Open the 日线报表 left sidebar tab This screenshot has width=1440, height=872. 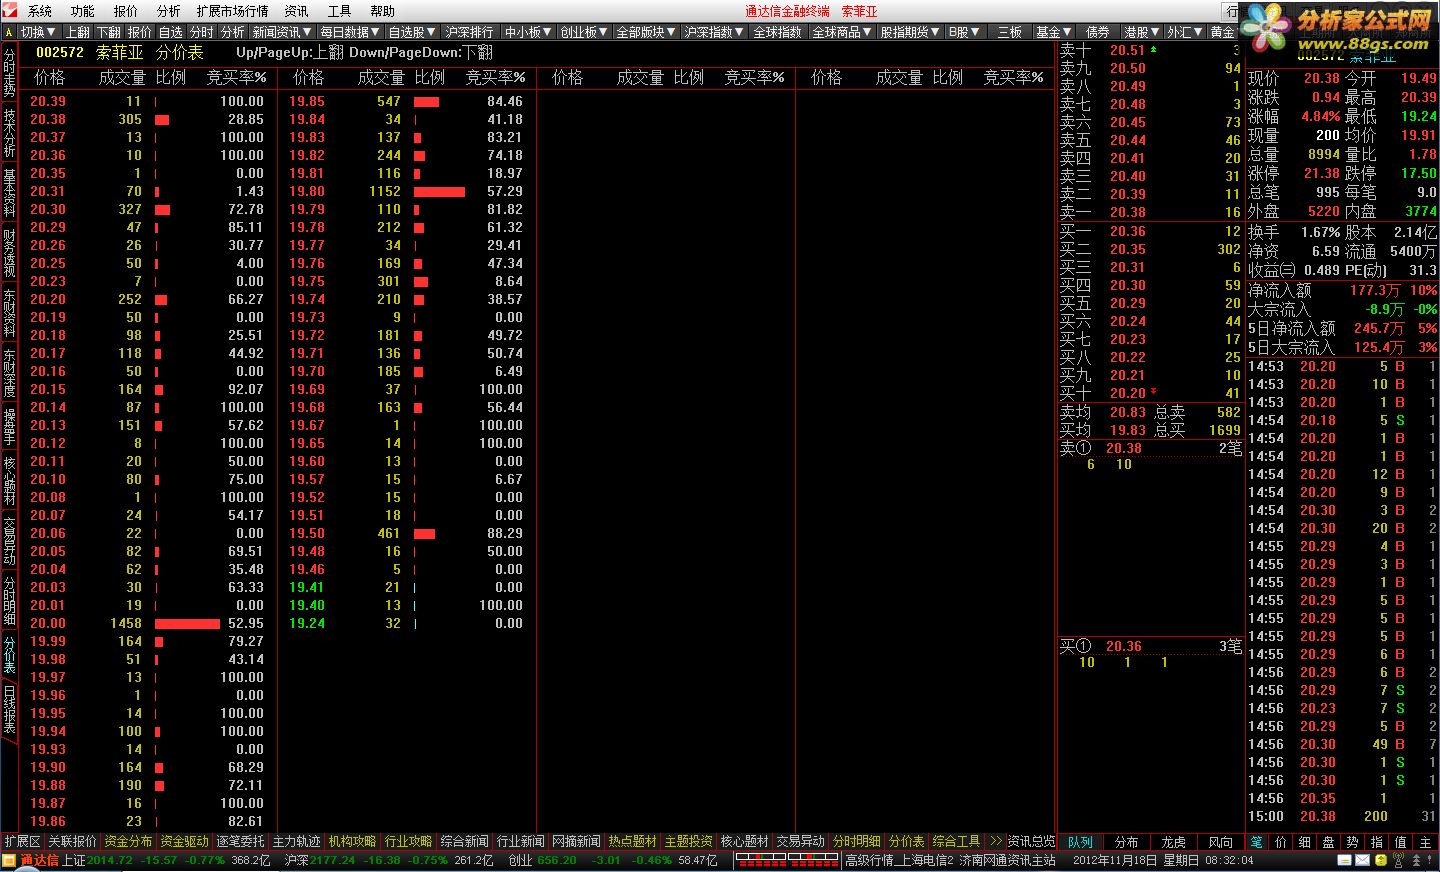9,710
